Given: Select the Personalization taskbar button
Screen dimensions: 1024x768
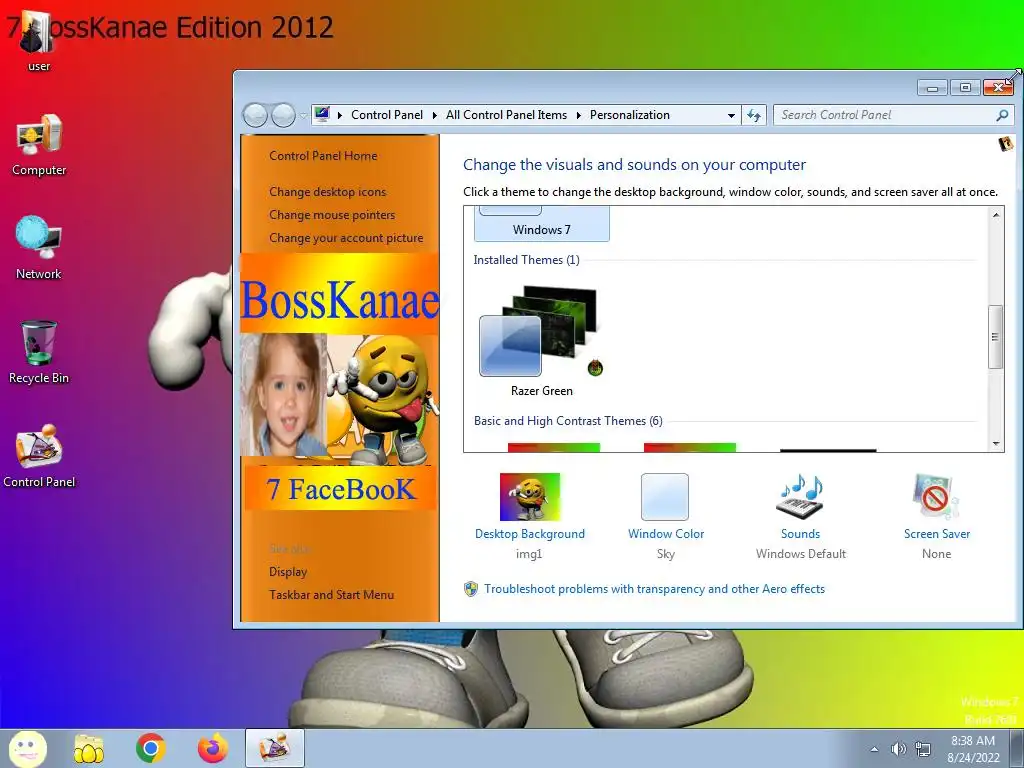Looking at the screenshot, I should pyautogui.click(x=275, y=748).
